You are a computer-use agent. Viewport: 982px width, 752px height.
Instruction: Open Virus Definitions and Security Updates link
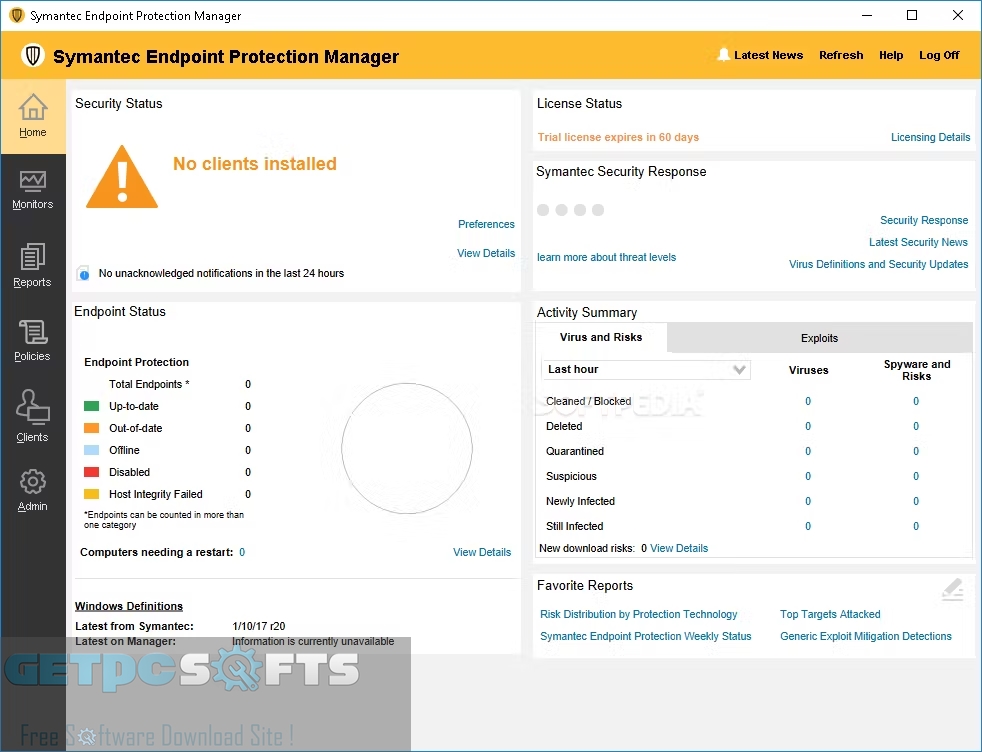click(x=878, y=264)
